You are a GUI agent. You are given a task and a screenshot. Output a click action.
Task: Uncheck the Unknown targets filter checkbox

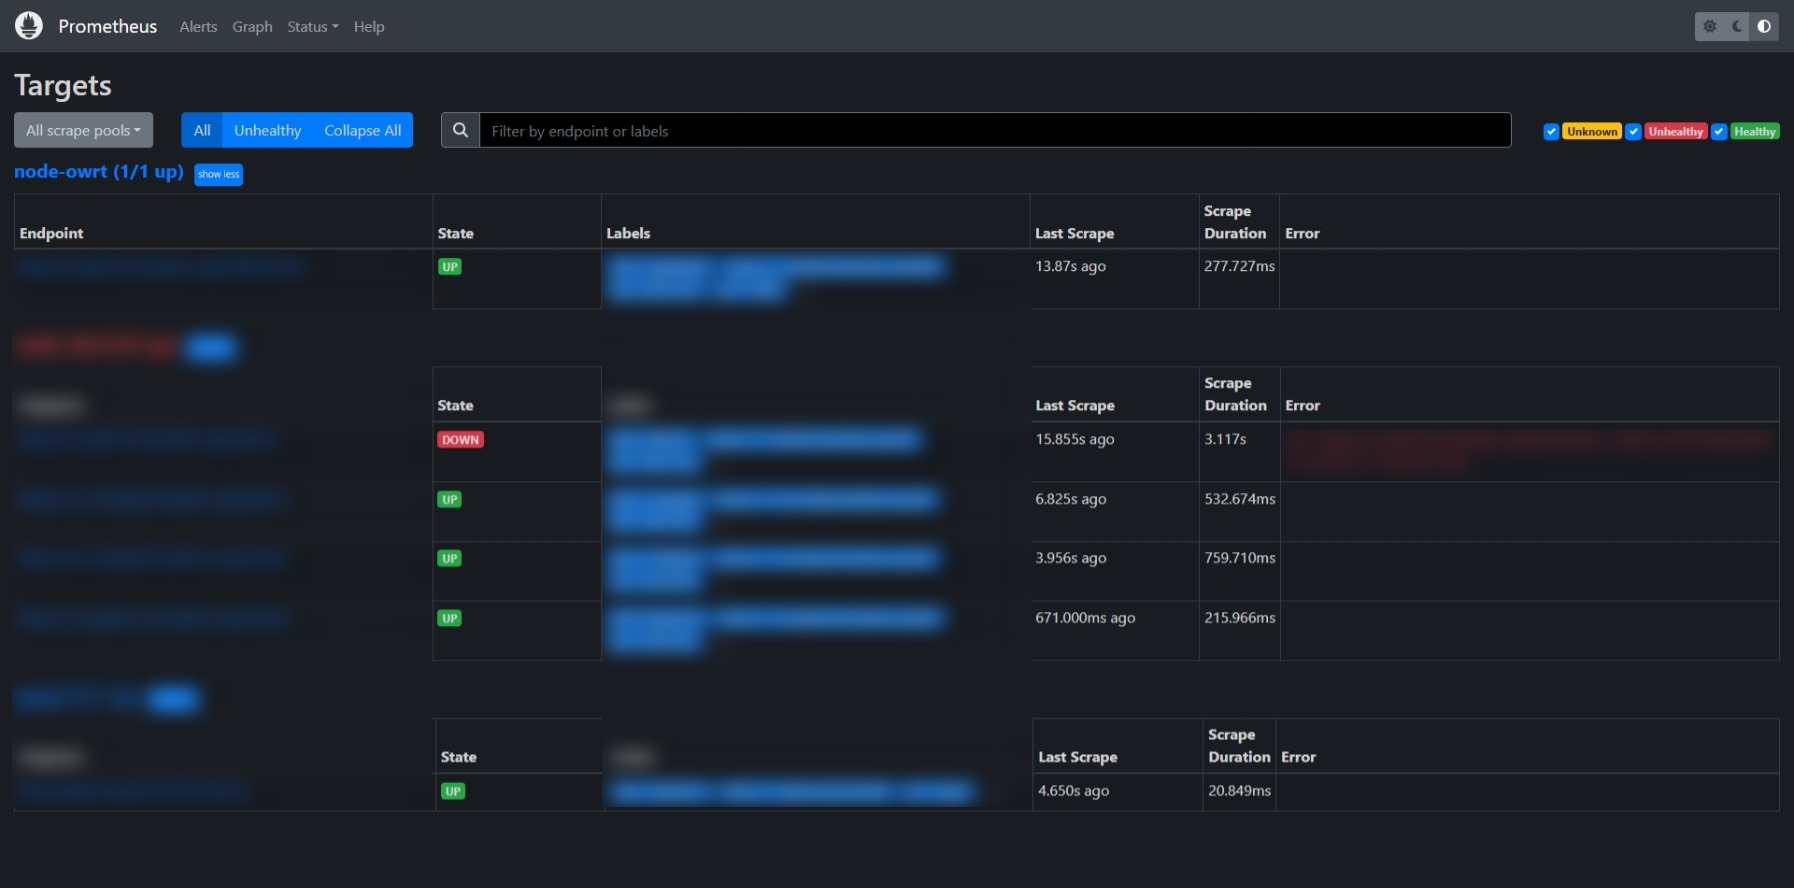tap(1551, 132)
